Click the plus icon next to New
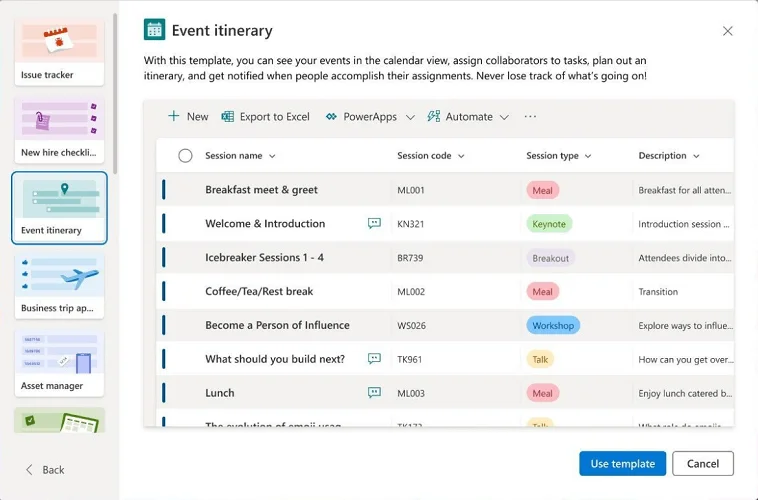 (174, 116)
